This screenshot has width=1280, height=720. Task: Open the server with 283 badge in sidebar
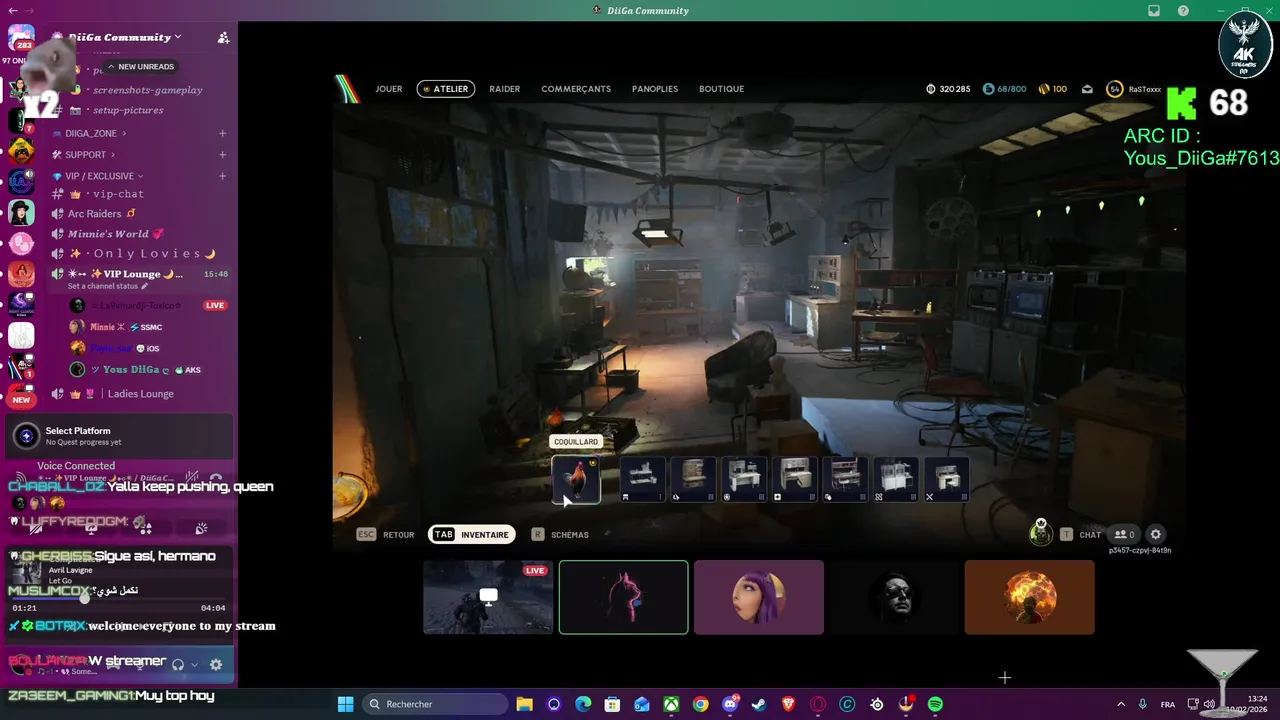coord(21,37)
